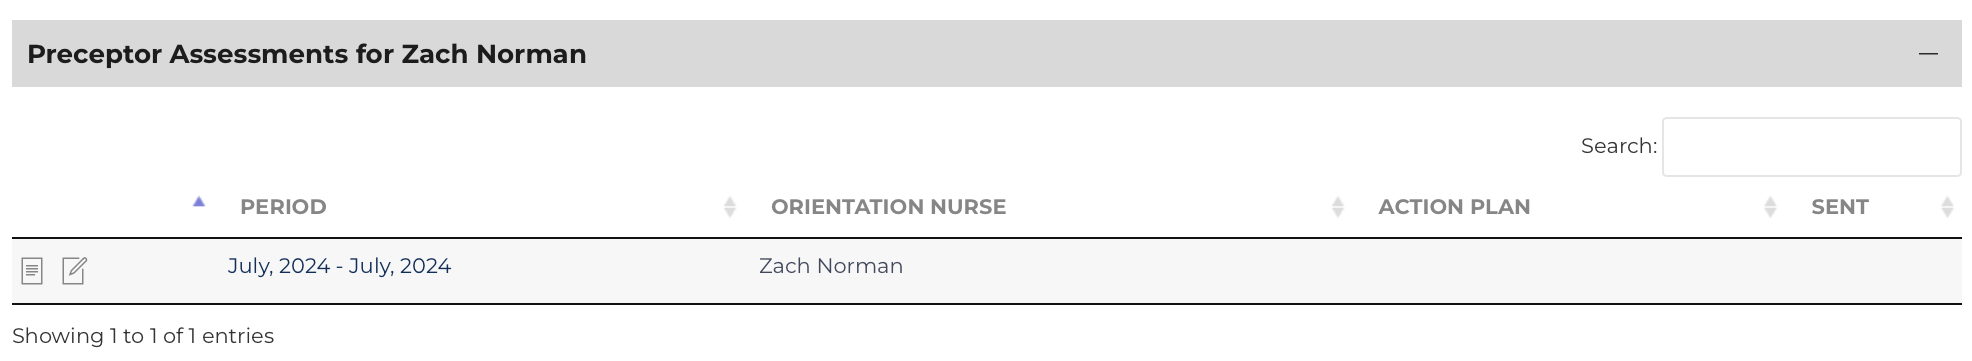The image size is (1972, 361).
Task: Click the Search label text
Action: 1618,146
